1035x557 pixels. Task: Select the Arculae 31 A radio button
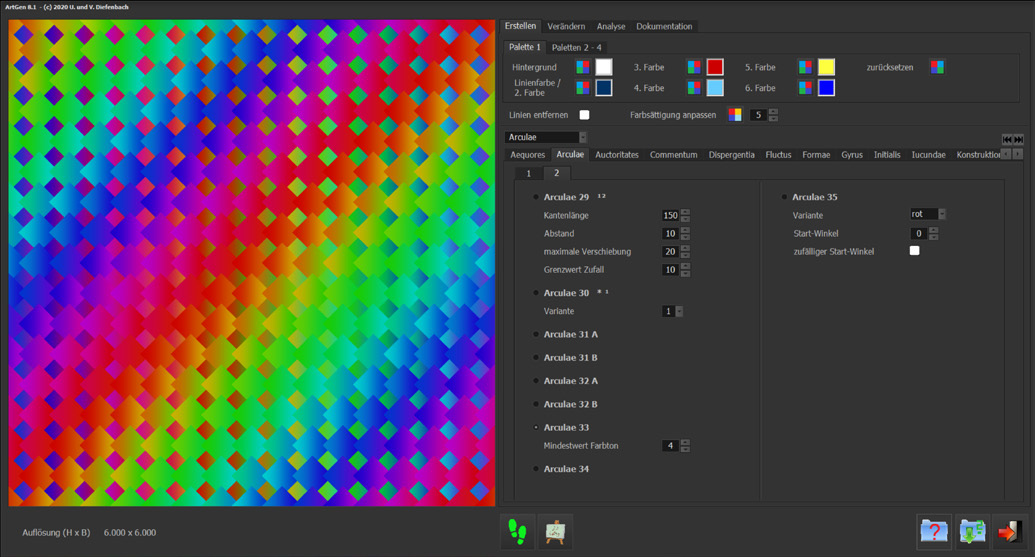coord(536,335)
